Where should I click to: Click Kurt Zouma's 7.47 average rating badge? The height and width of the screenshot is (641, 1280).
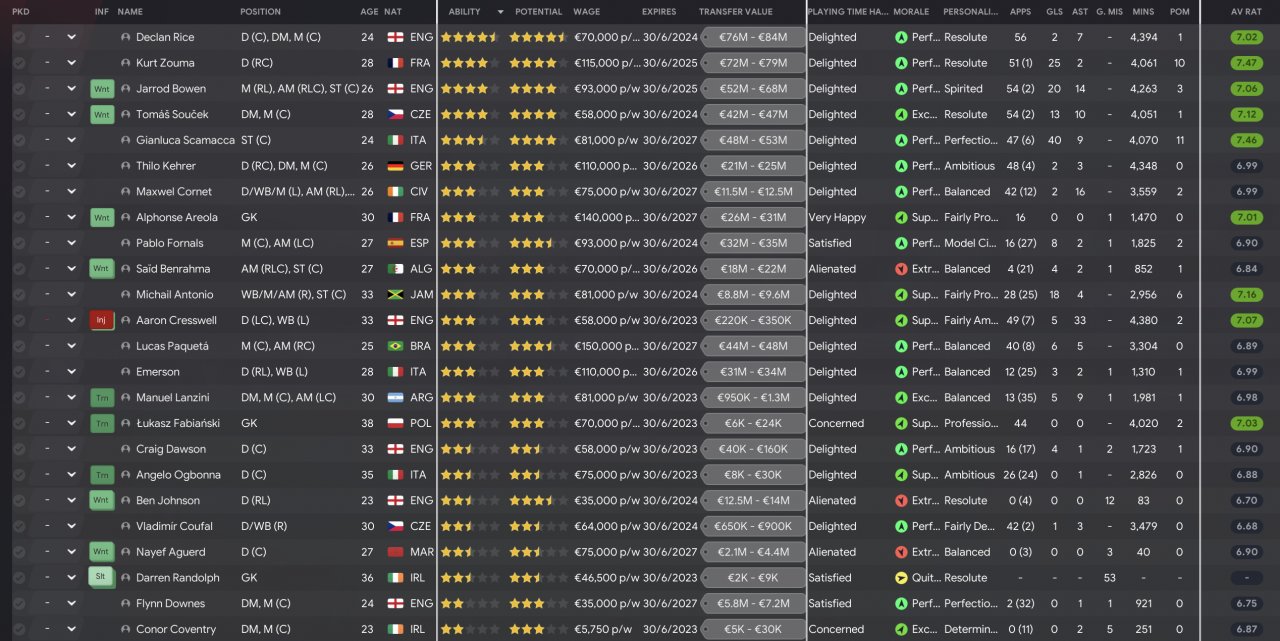1246,63
